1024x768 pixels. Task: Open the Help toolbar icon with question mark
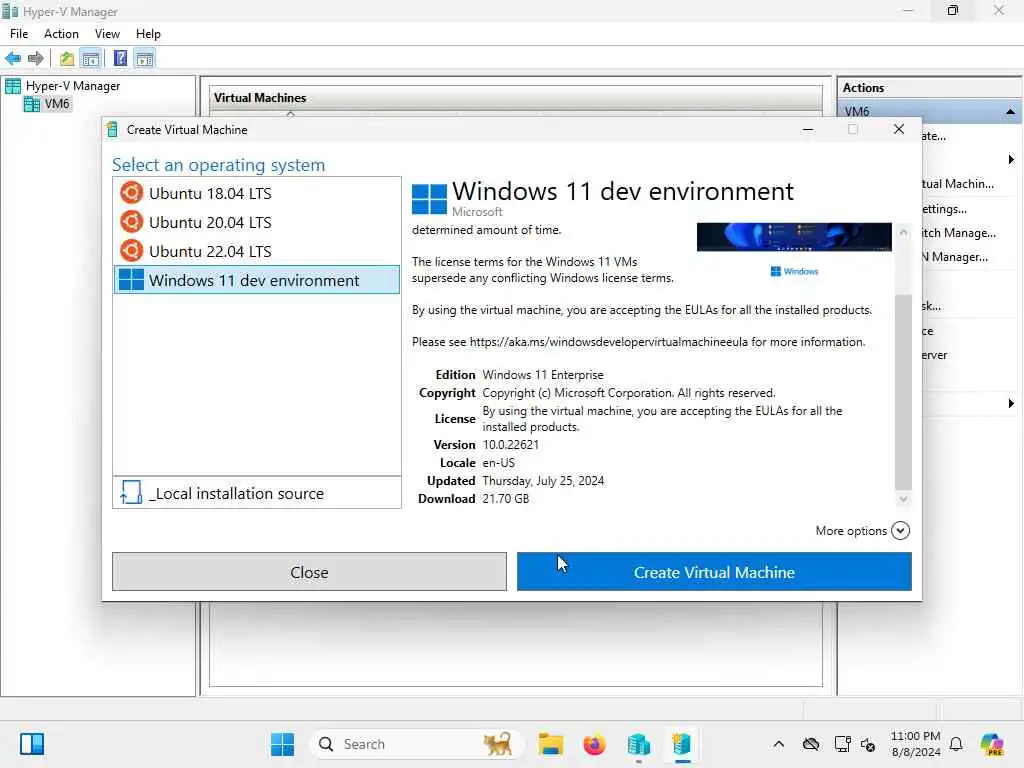coord(120,59)
